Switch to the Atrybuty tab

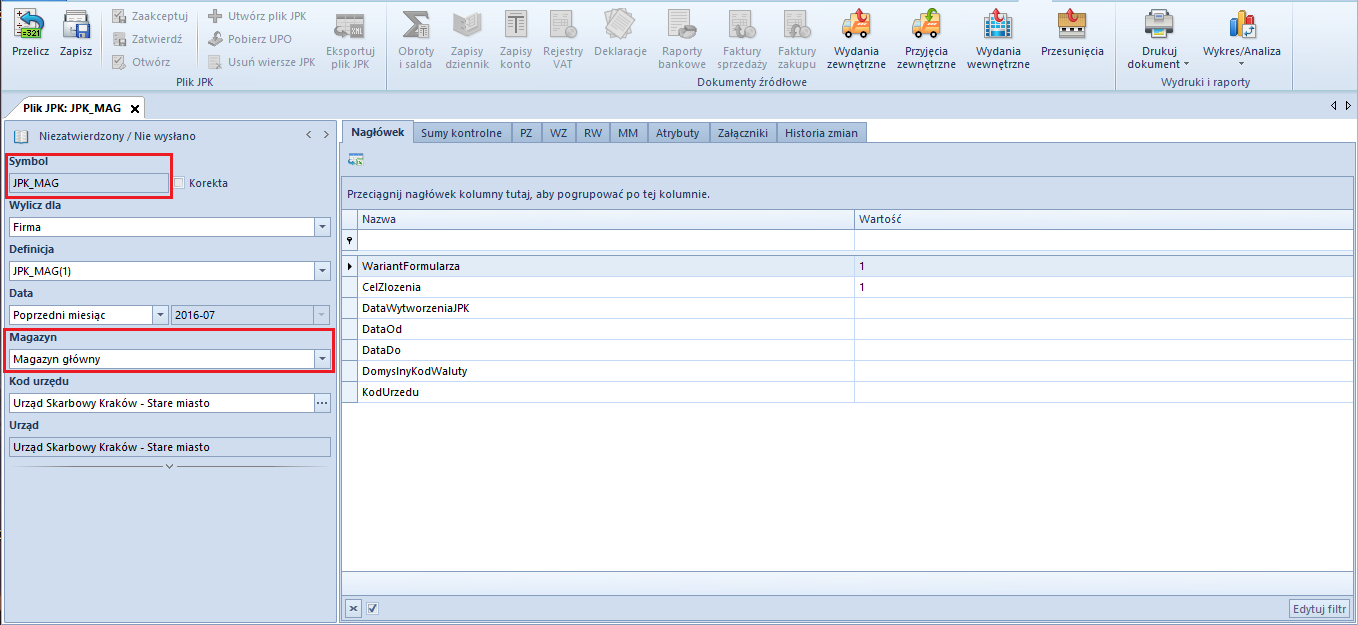click(678, 132)
